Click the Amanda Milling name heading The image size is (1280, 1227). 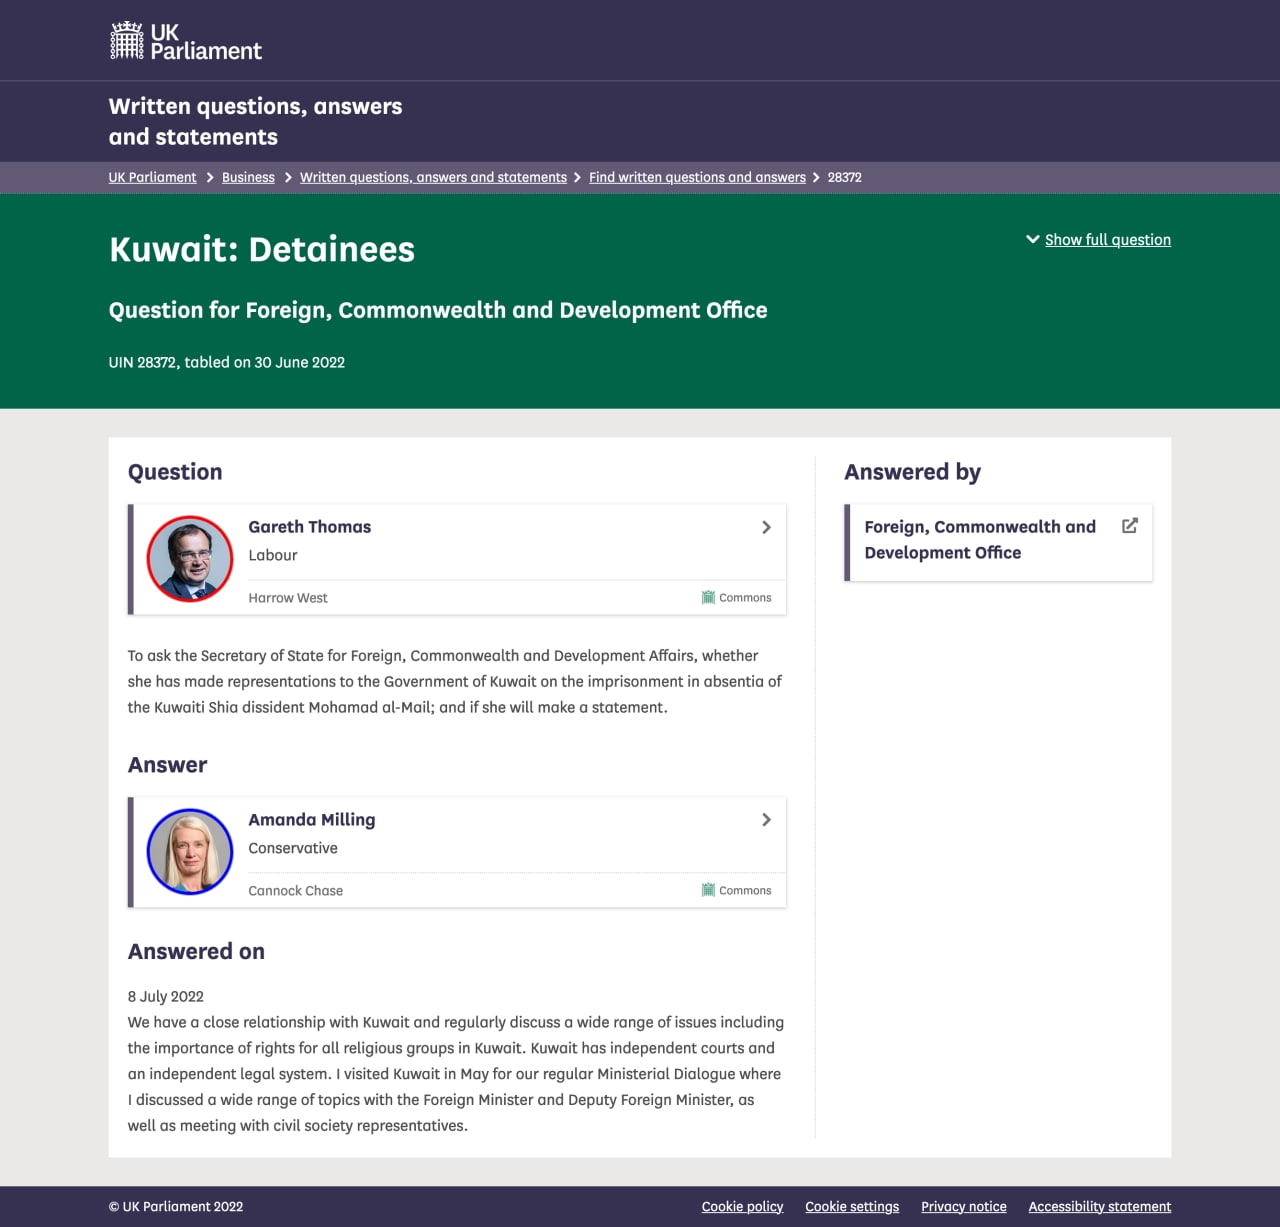(312, 820)
